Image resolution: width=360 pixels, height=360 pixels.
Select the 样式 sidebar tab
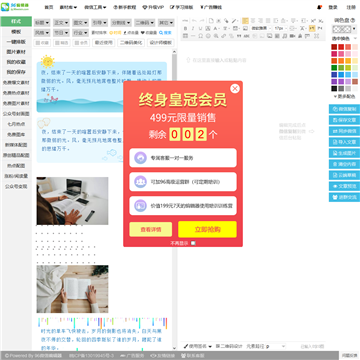16,21
